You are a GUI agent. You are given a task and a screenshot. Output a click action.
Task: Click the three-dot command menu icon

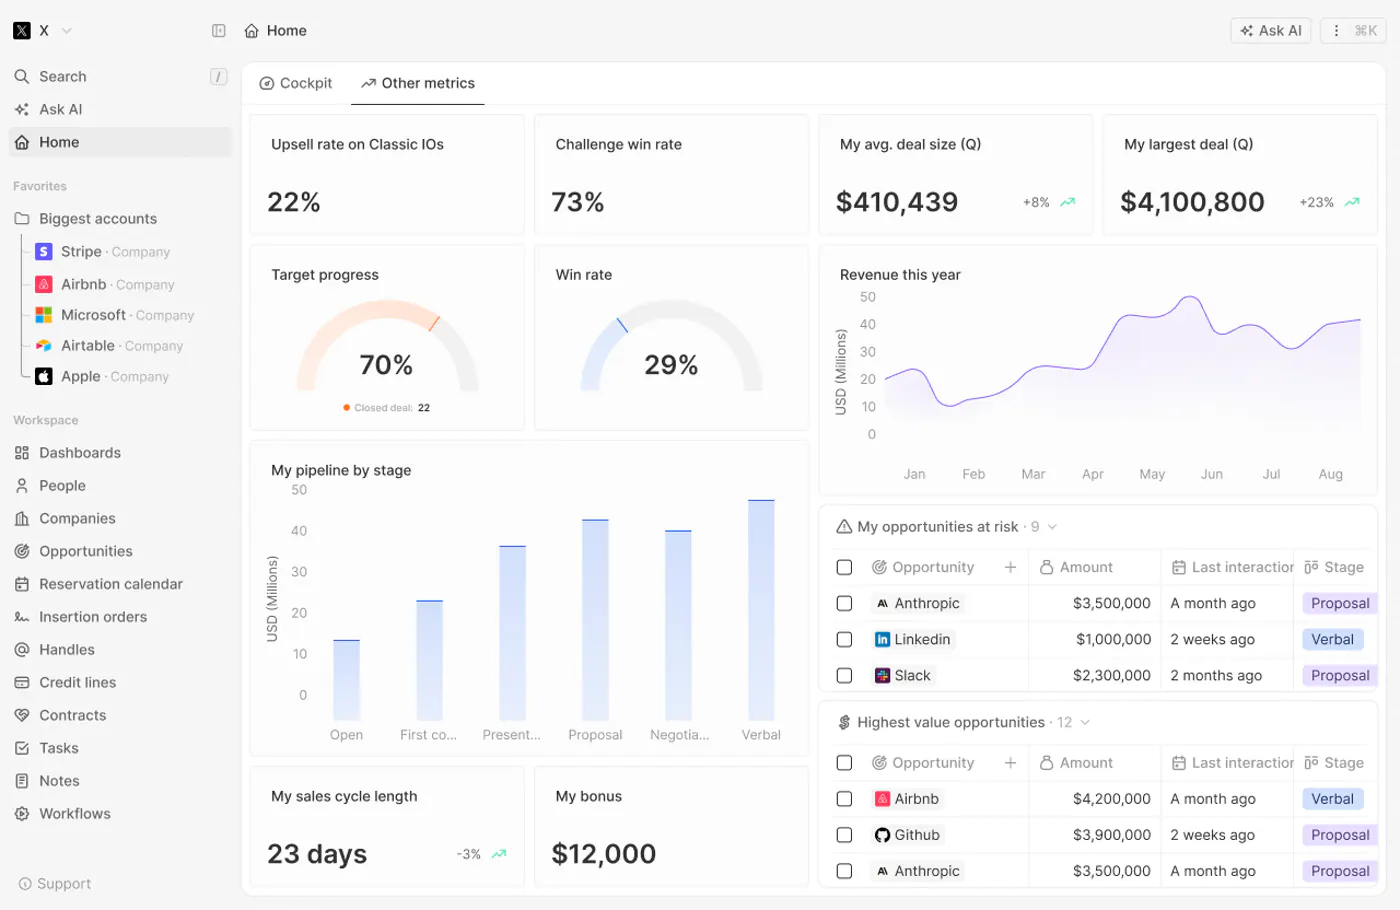[1336, 31]
